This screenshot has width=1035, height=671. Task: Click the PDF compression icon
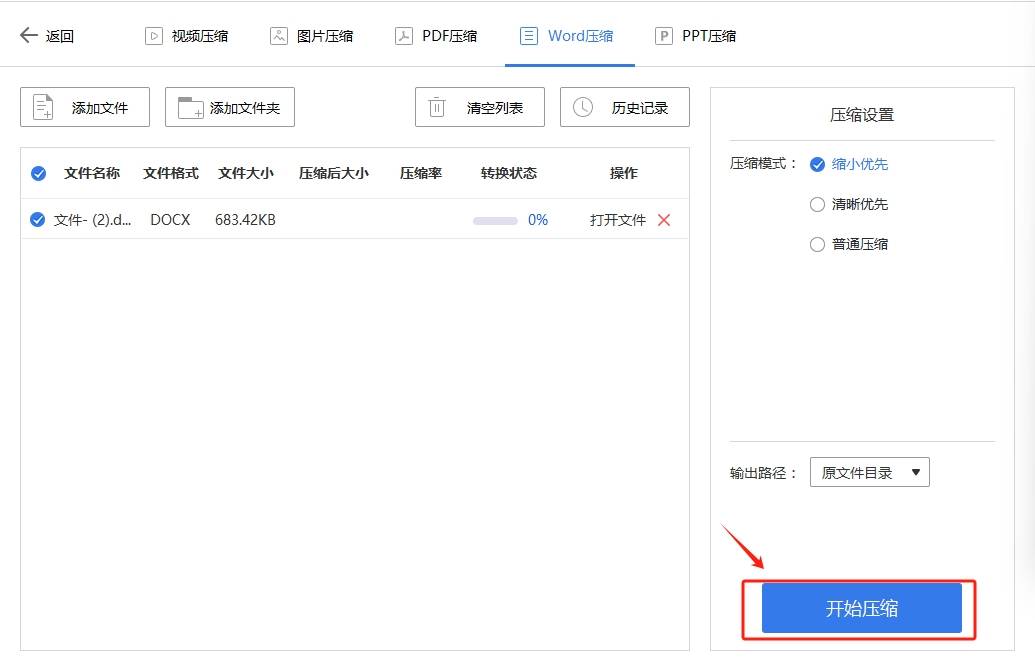point(404,36)
